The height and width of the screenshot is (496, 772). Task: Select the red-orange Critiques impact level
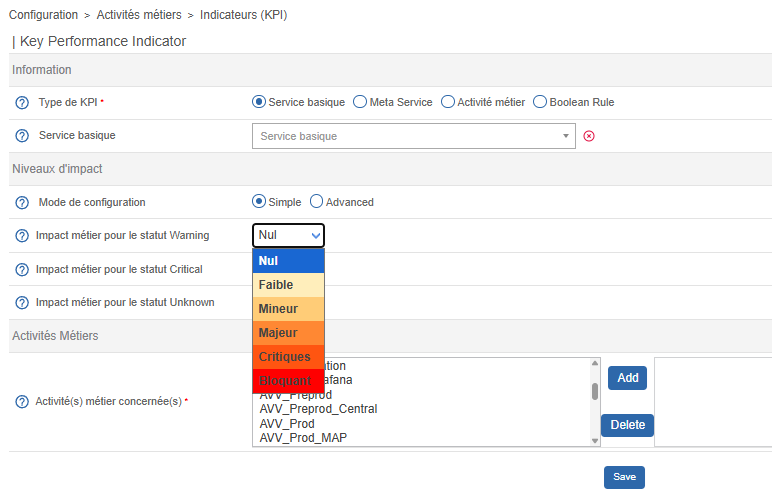(x=288, y=357)
